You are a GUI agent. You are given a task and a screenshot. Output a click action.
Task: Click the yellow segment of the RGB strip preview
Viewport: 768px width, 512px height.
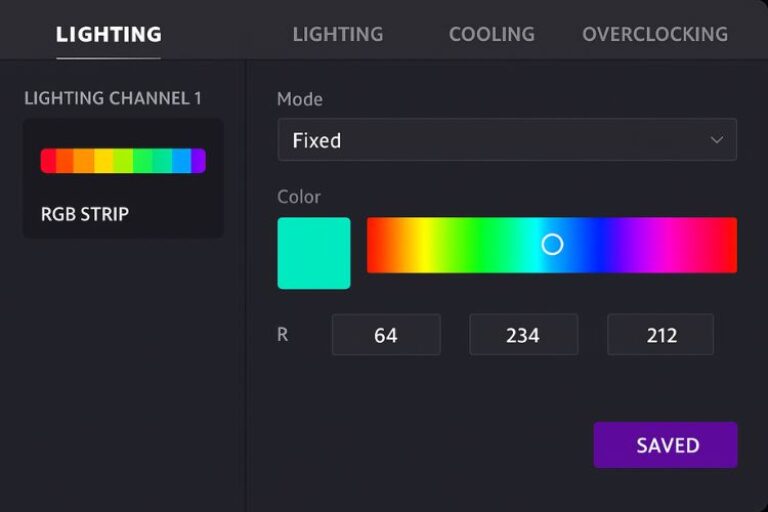[103, 161]
